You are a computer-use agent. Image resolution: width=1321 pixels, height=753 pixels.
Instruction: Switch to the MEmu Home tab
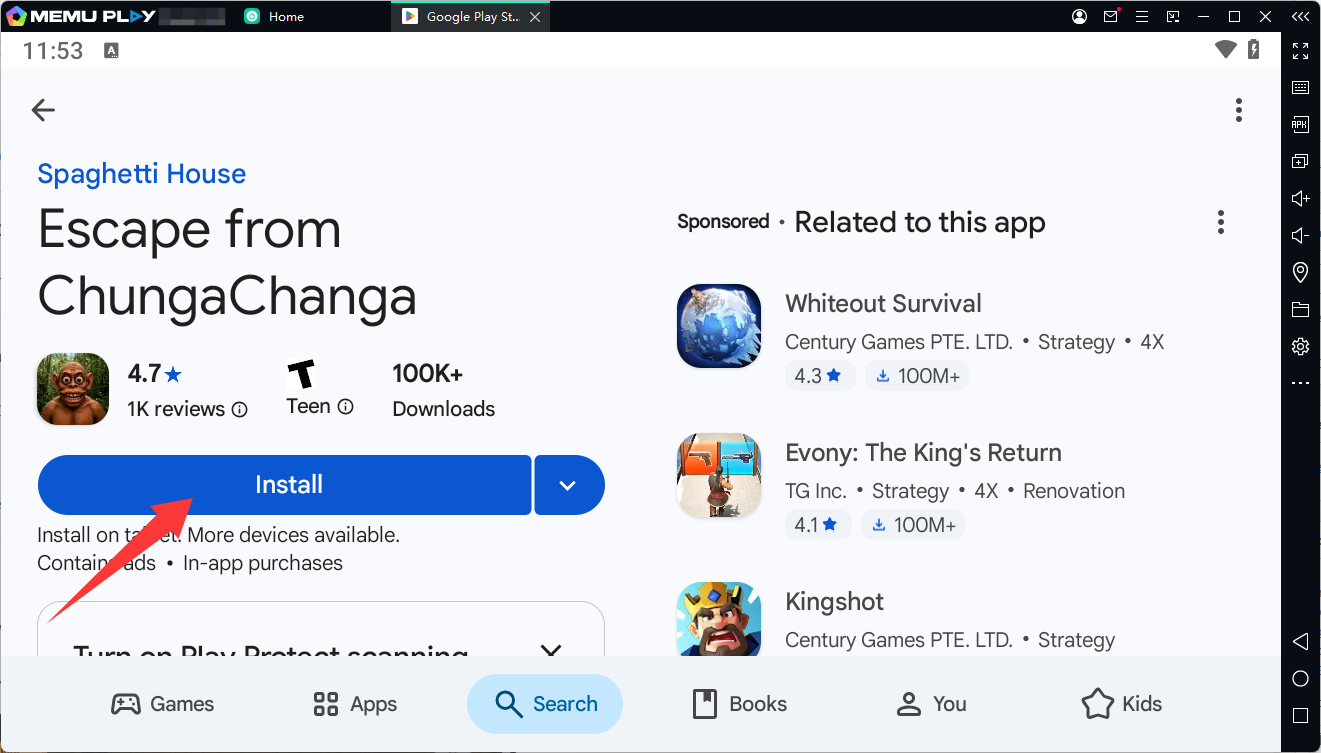pyautogui.click(x=274, y=16)
